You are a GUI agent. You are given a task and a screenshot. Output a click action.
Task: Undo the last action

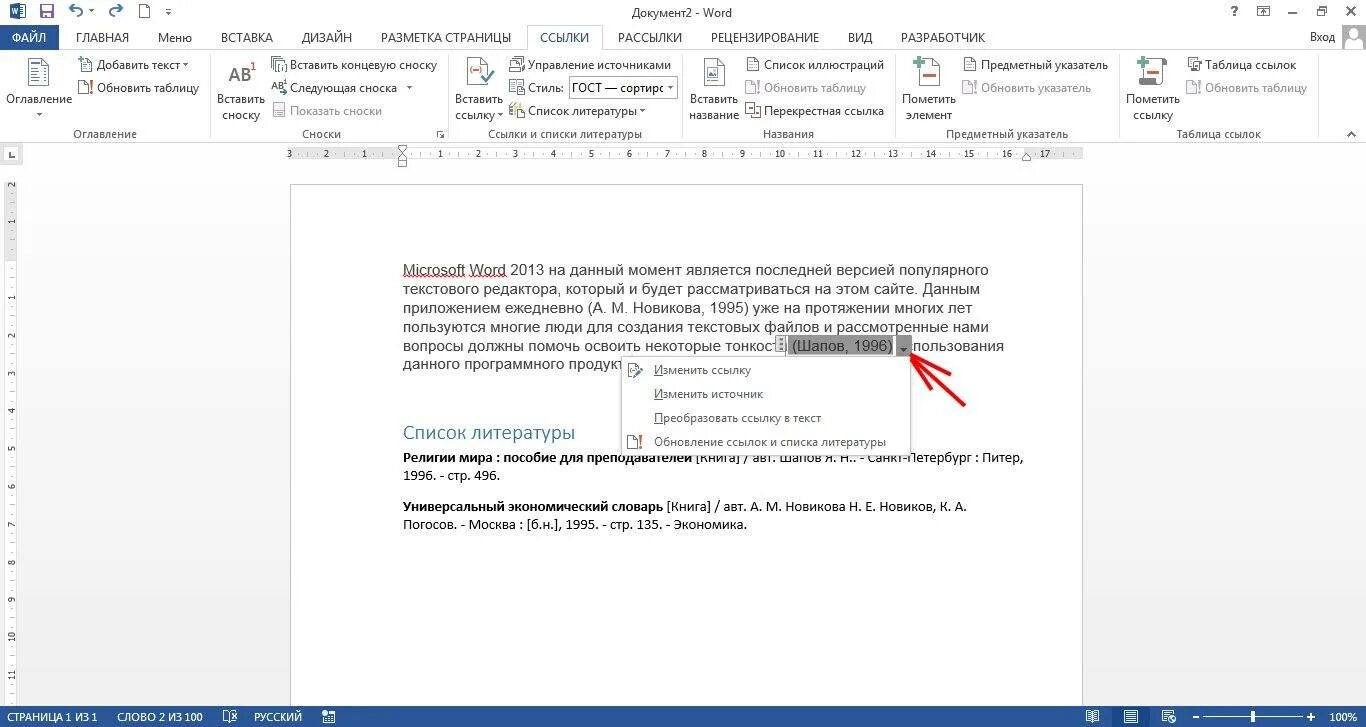coord(76,12)
